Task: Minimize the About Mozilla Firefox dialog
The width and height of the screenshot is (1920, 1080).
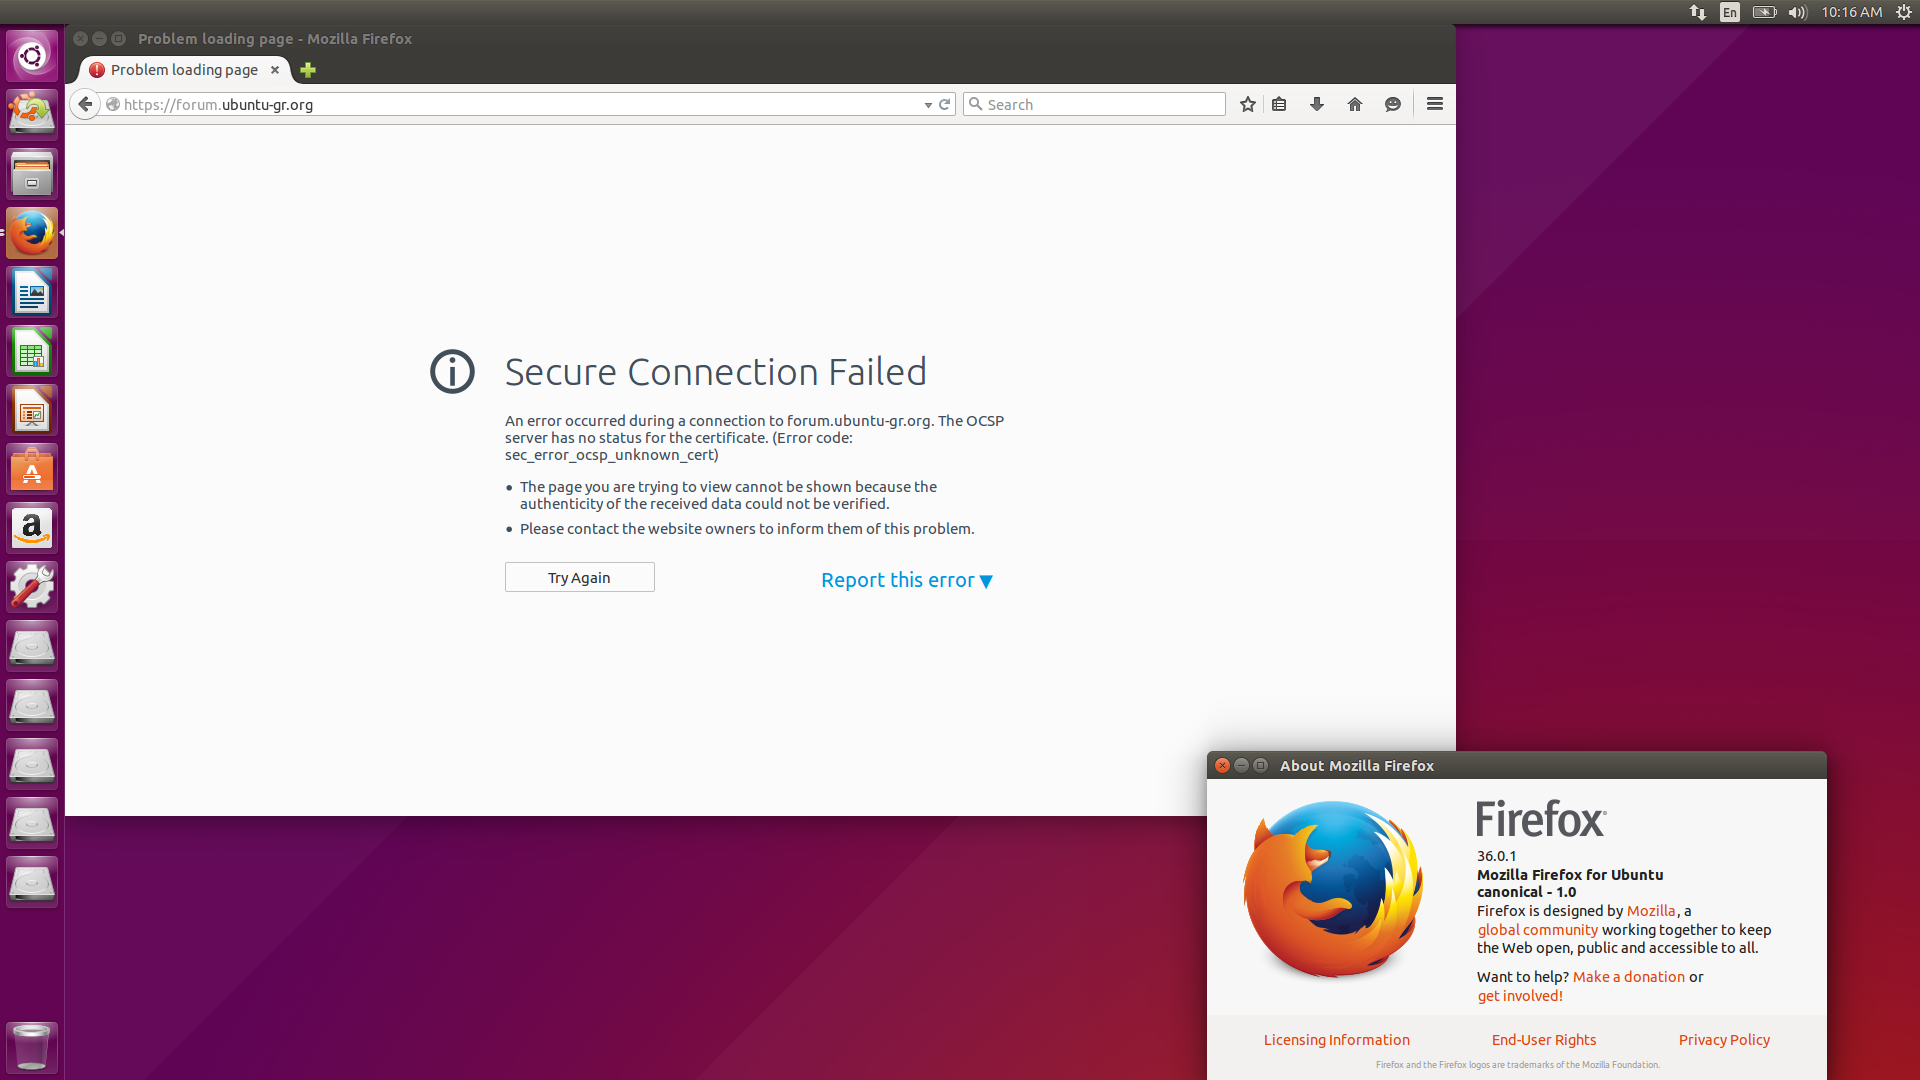Action: (x=1241, y=765)
